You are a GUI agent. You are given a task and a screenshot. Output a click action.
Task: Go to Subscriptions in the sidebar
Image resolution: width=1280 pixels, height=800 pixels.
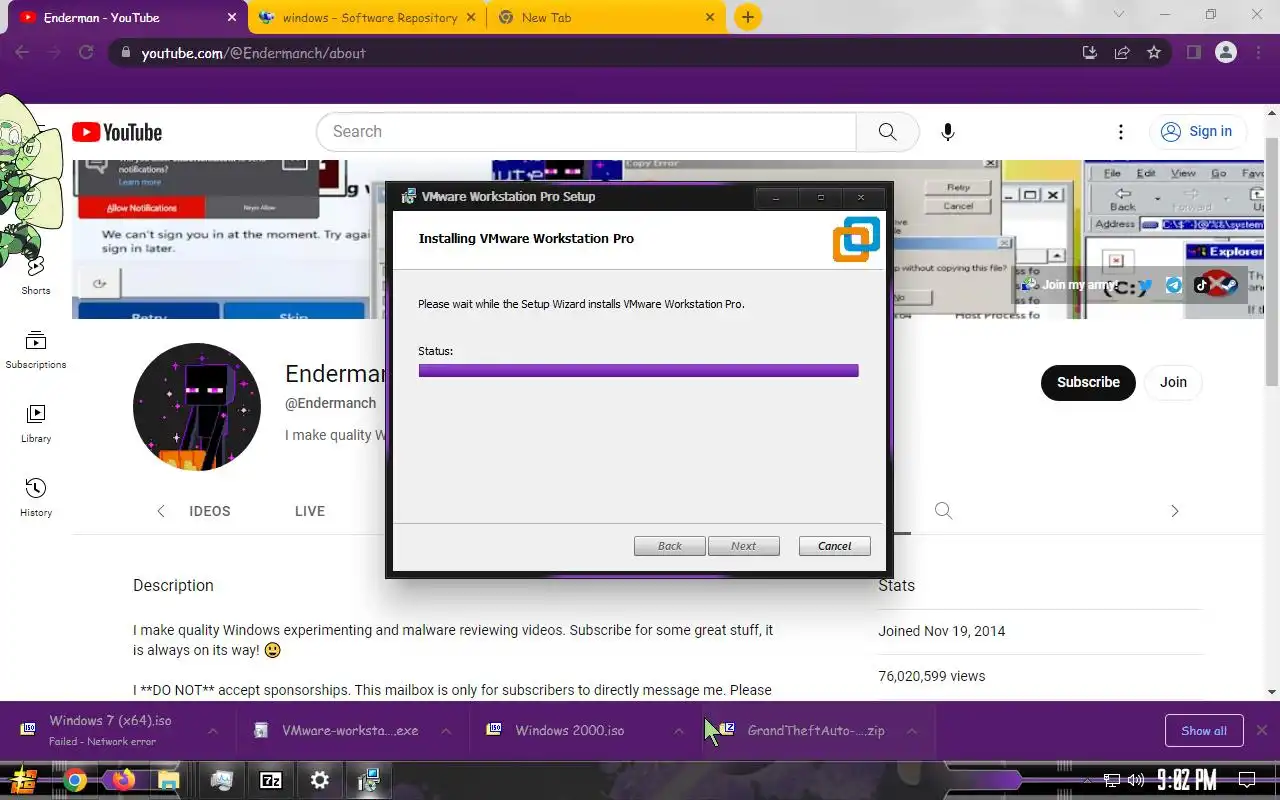pos(36,350)
